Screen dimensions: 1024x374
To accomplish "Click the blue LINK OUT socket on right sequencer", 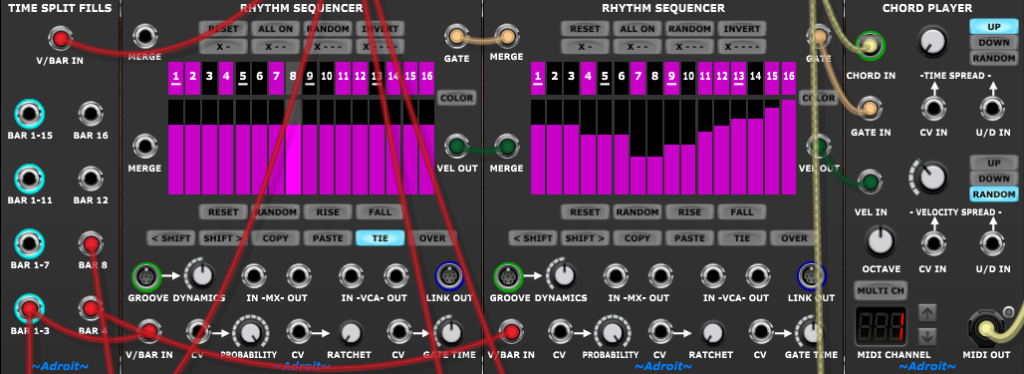I will [810, 277].
